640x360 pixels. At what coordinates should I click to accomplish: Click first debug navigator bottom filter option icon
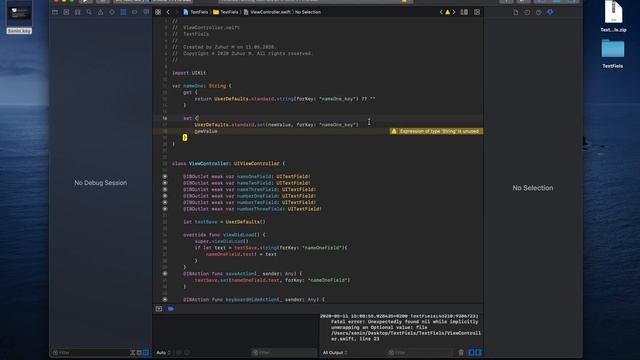(133, 352)
